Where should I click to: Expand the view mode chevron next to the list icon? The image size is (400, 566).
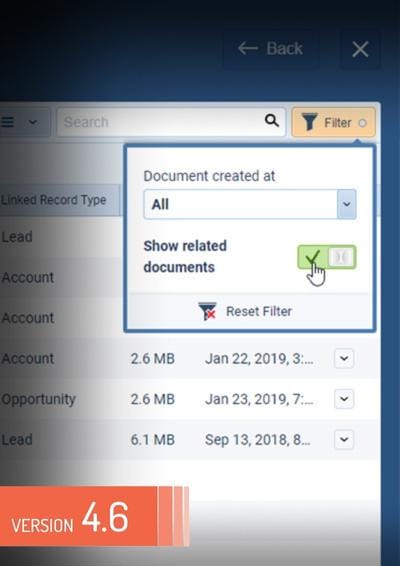click(x=33, y=122)
